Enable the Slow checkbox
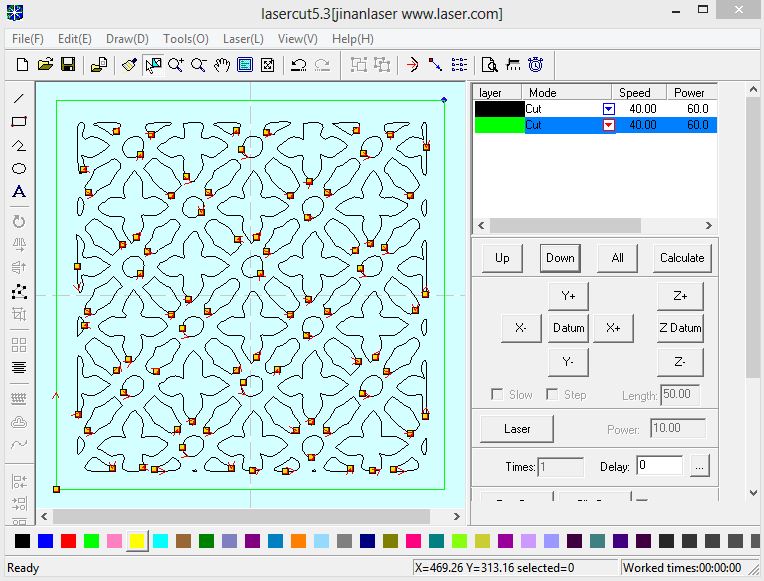Viewport: 764px width, 581px height. click(x=497, y=394)
